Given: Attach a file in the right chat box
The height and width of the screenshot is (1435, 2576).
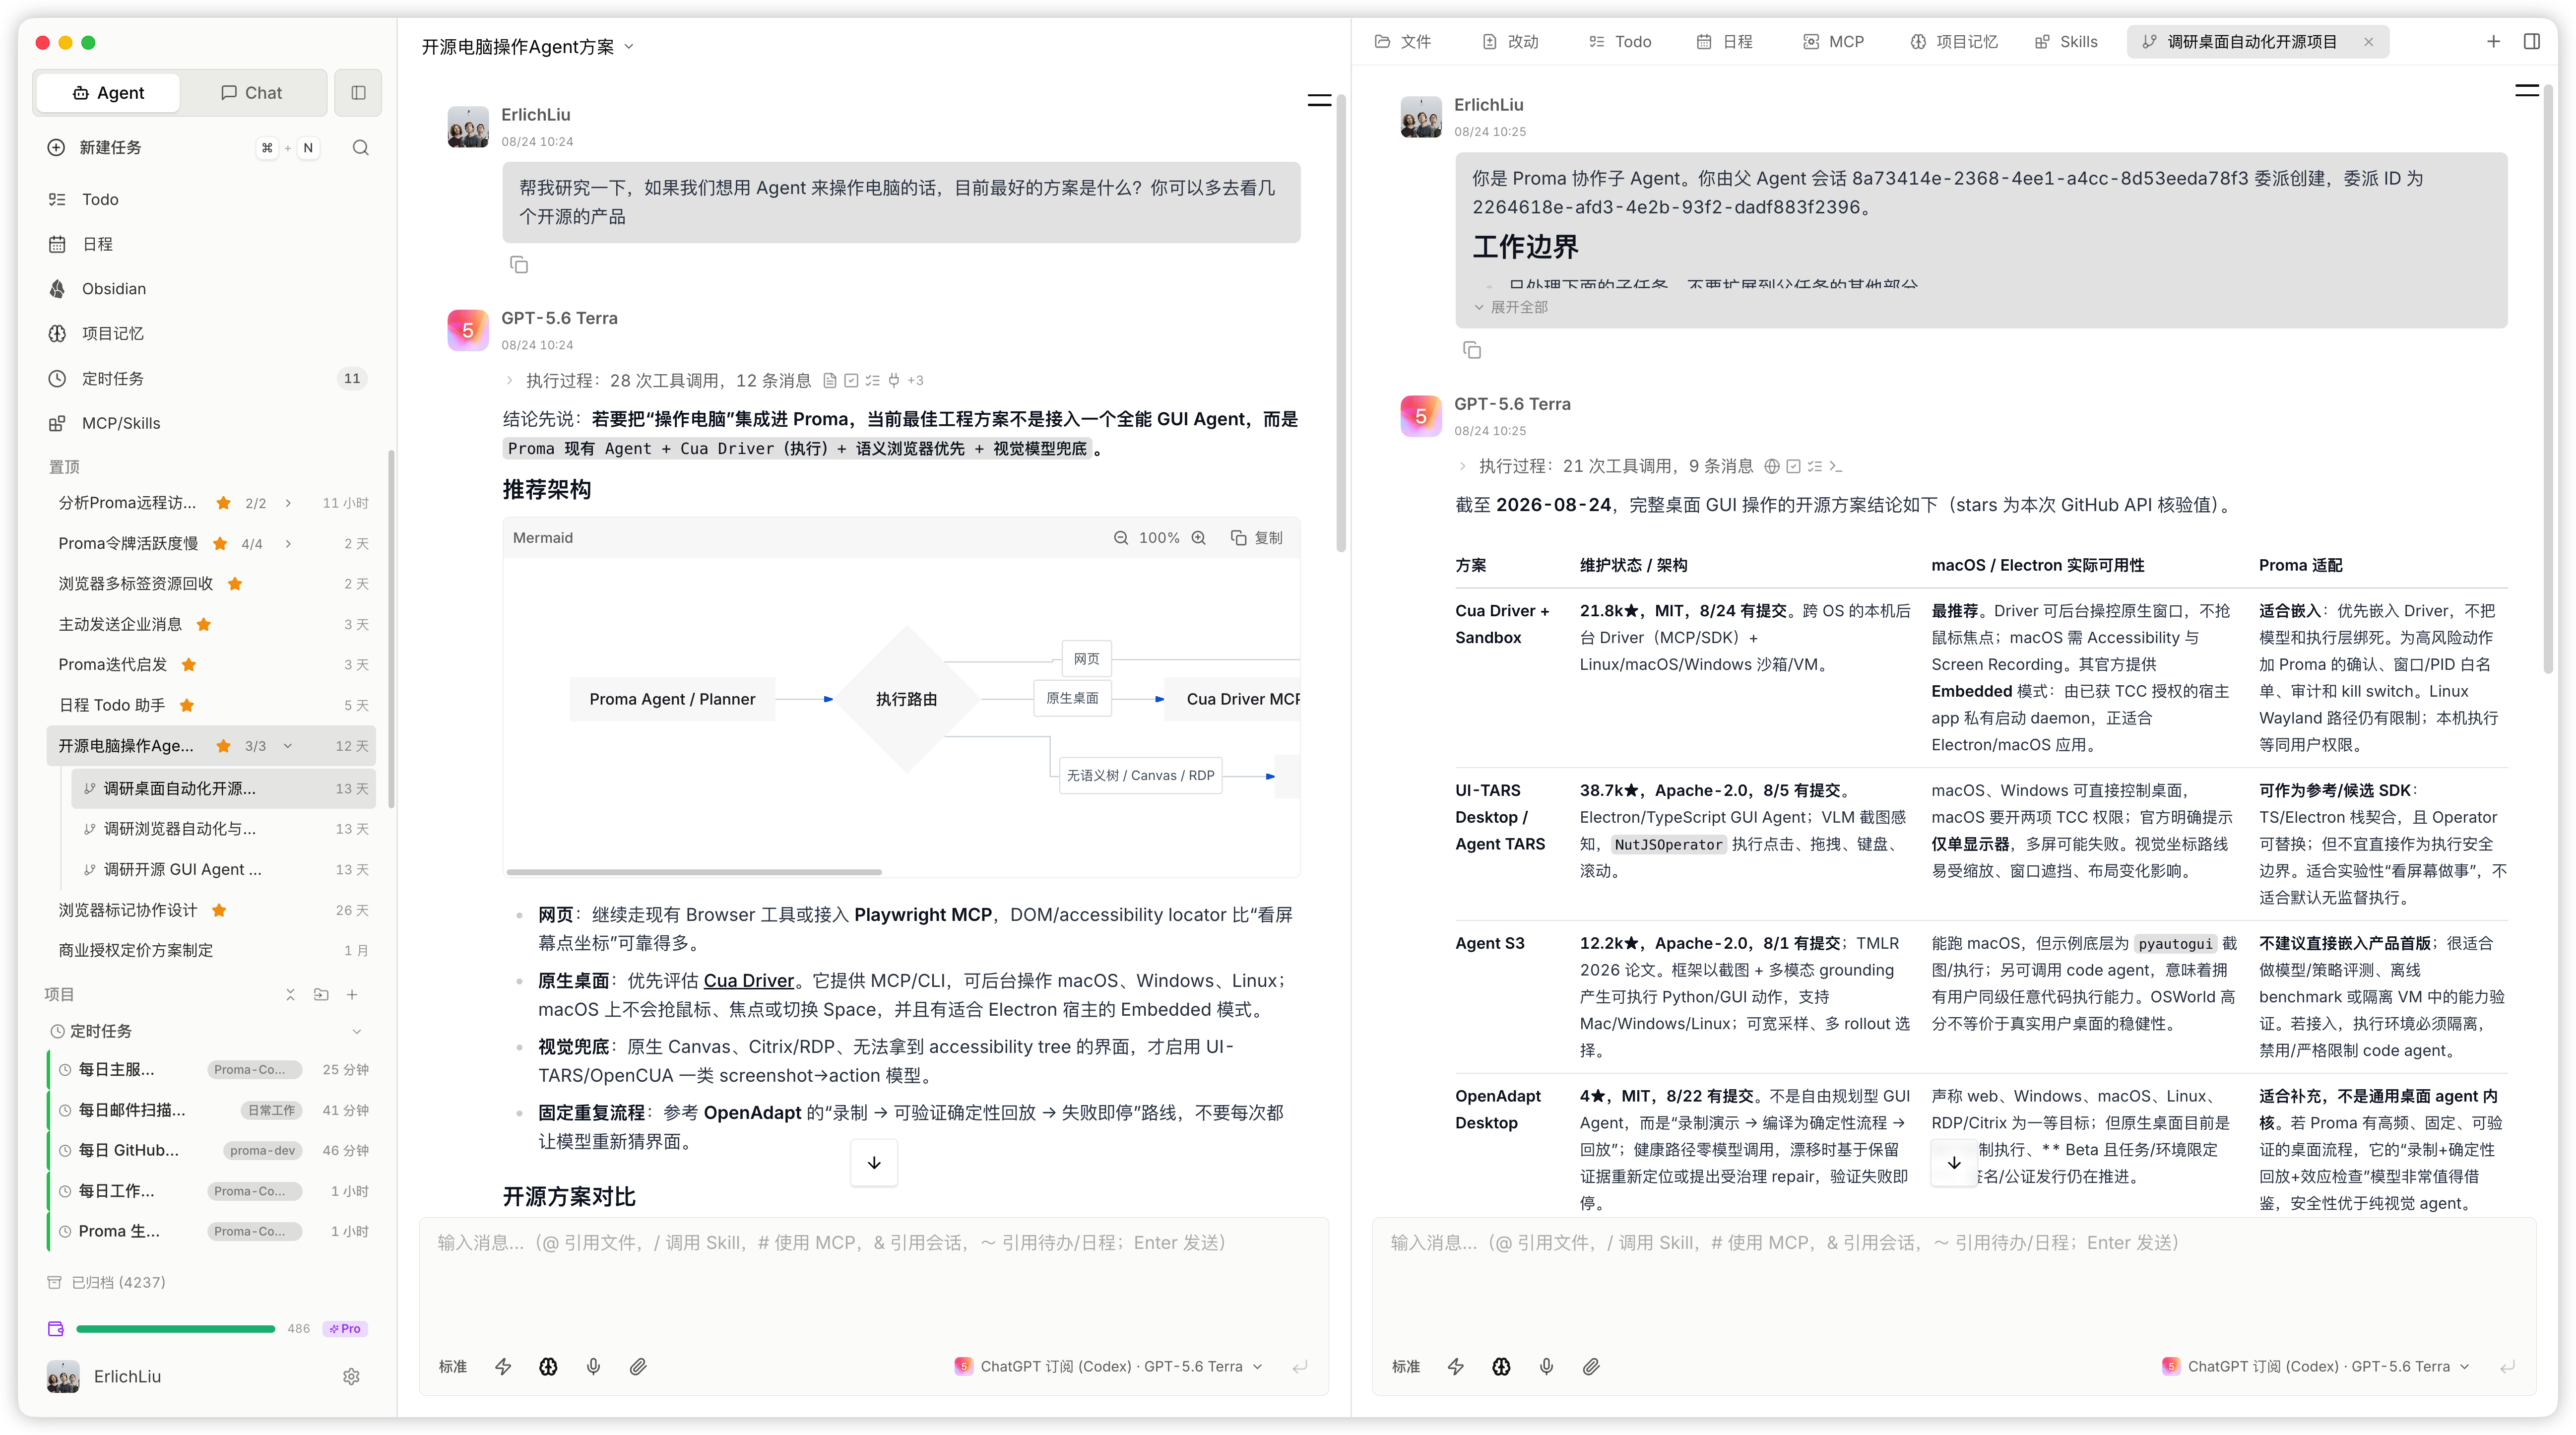Looking at the screenshot, I should tap(1591, 1366).
